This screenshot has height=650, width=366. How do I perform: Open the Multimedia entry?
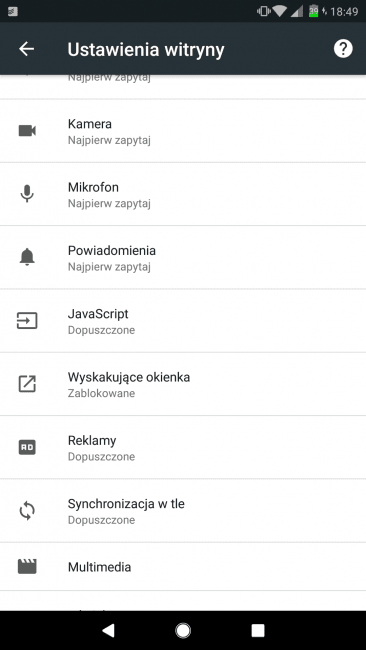tap(183, 567)
